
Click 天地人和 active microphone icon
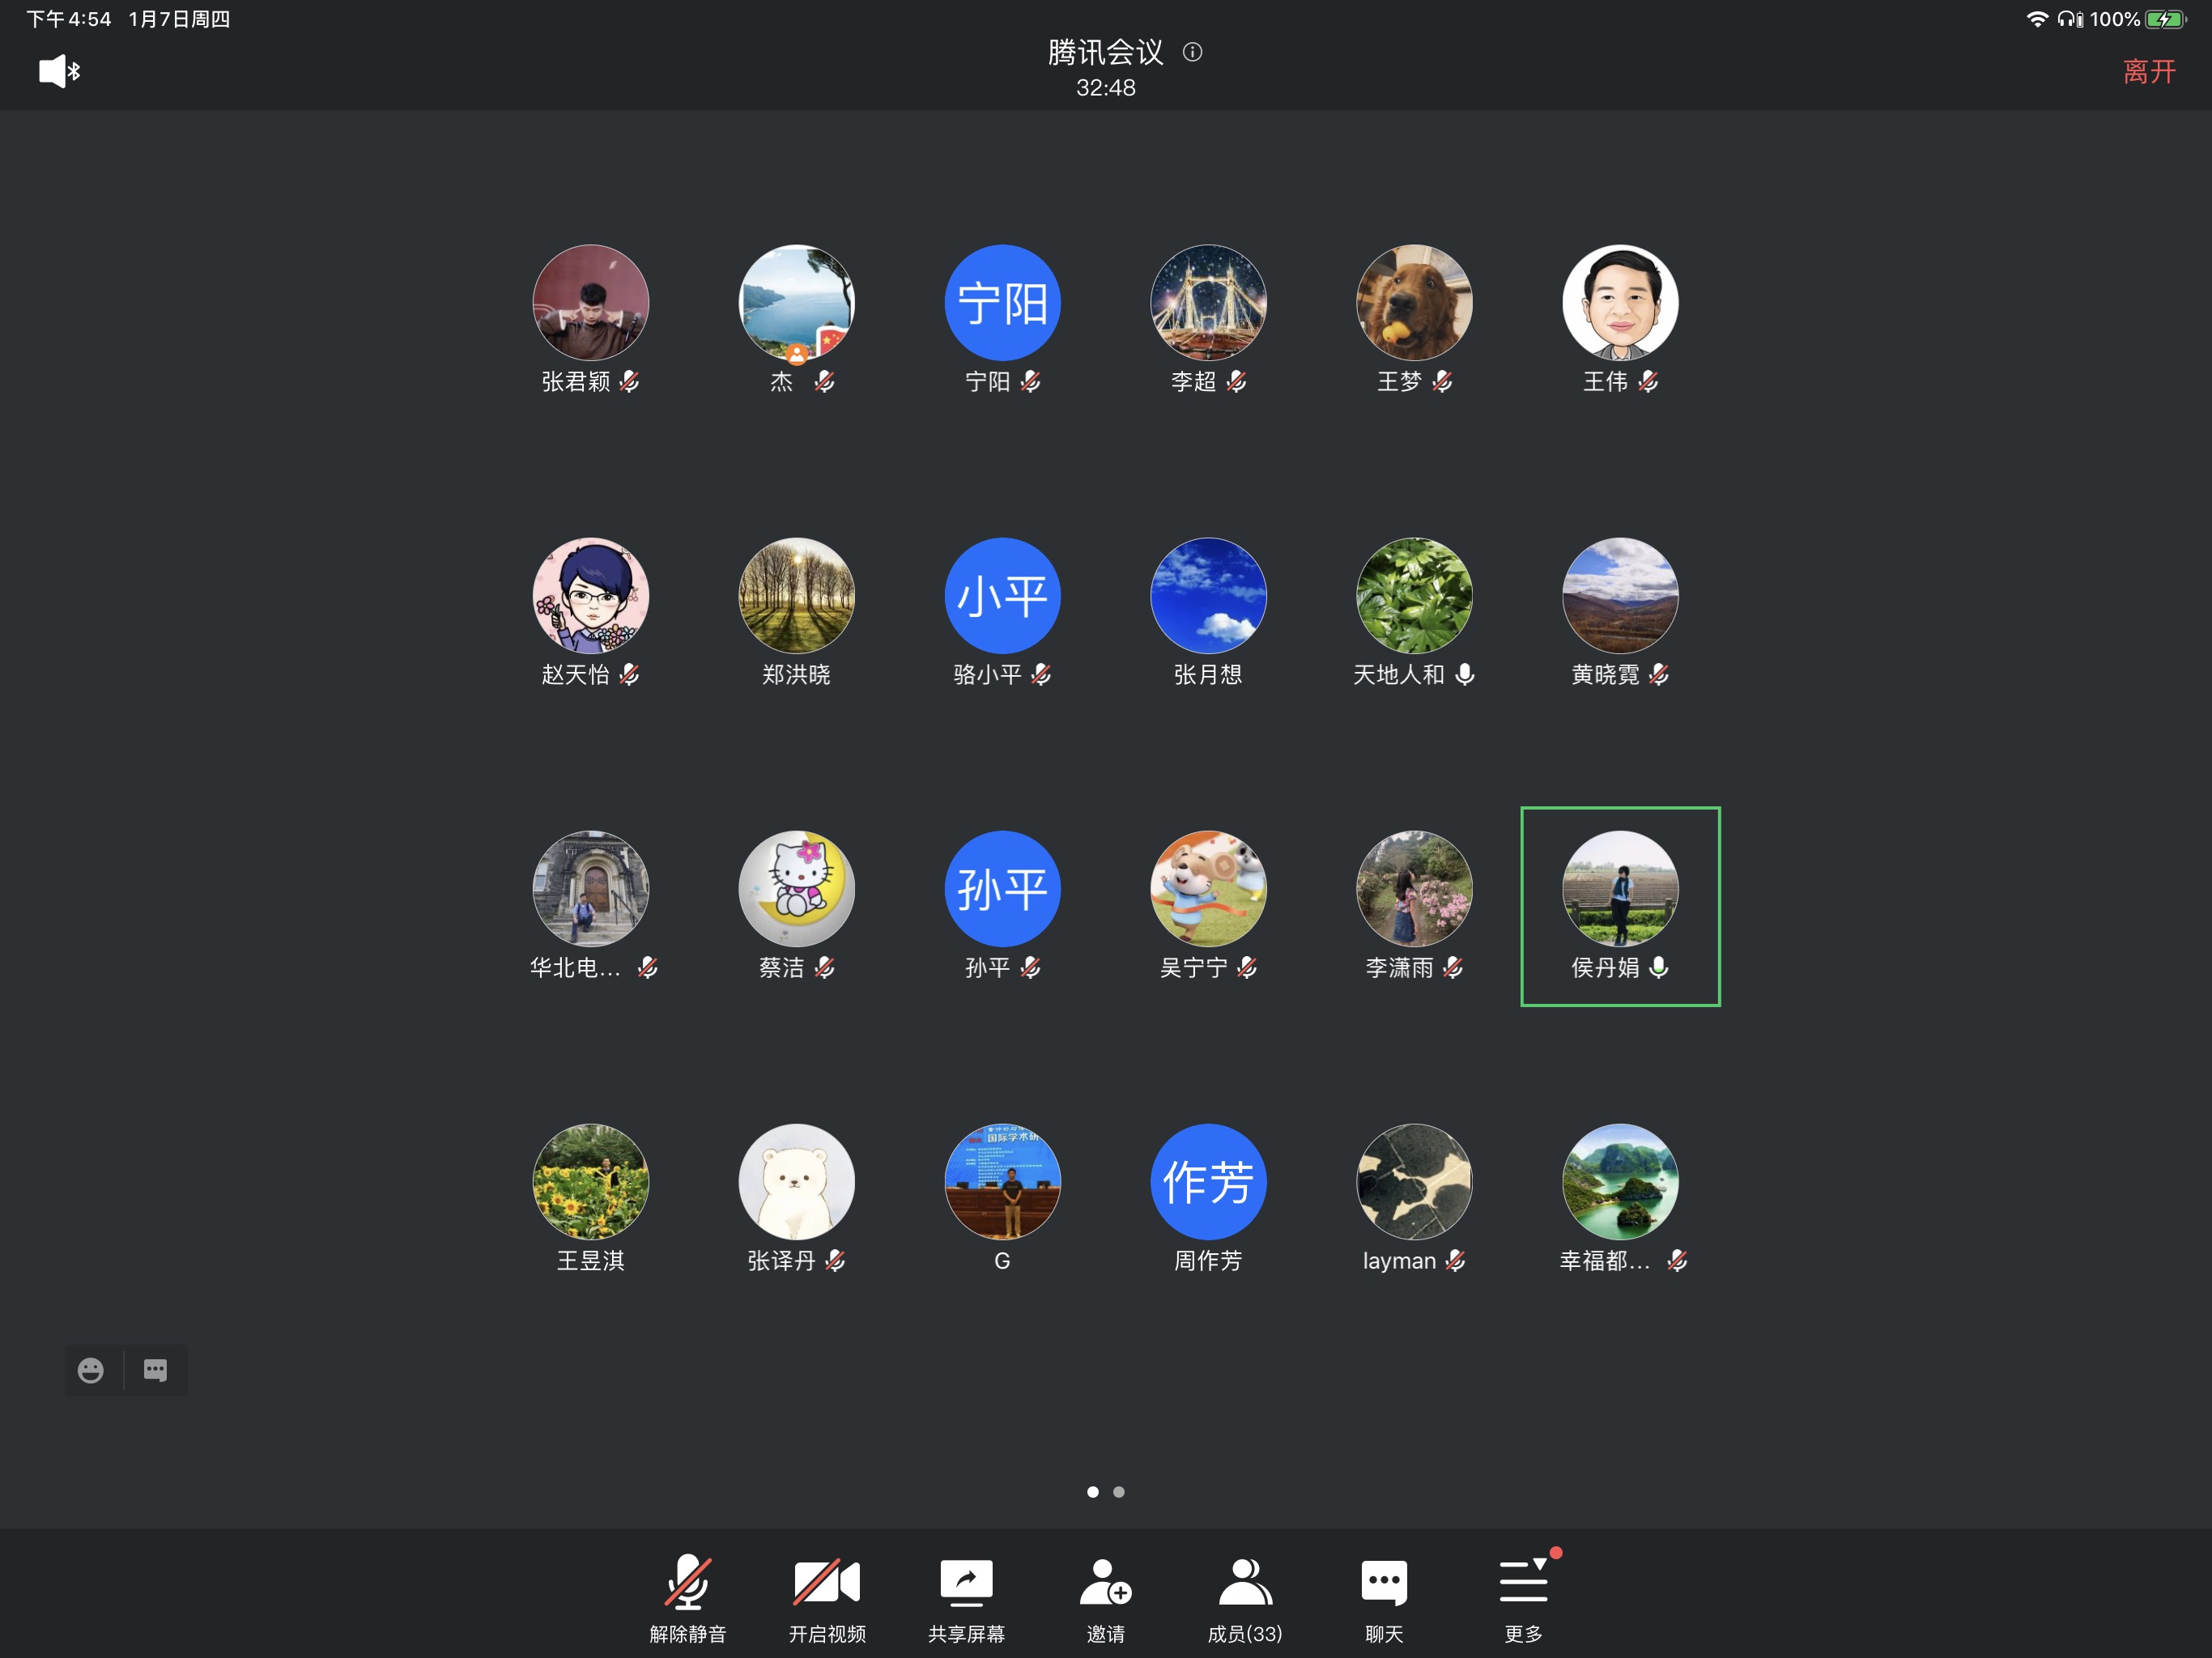tap(1465, 675)
